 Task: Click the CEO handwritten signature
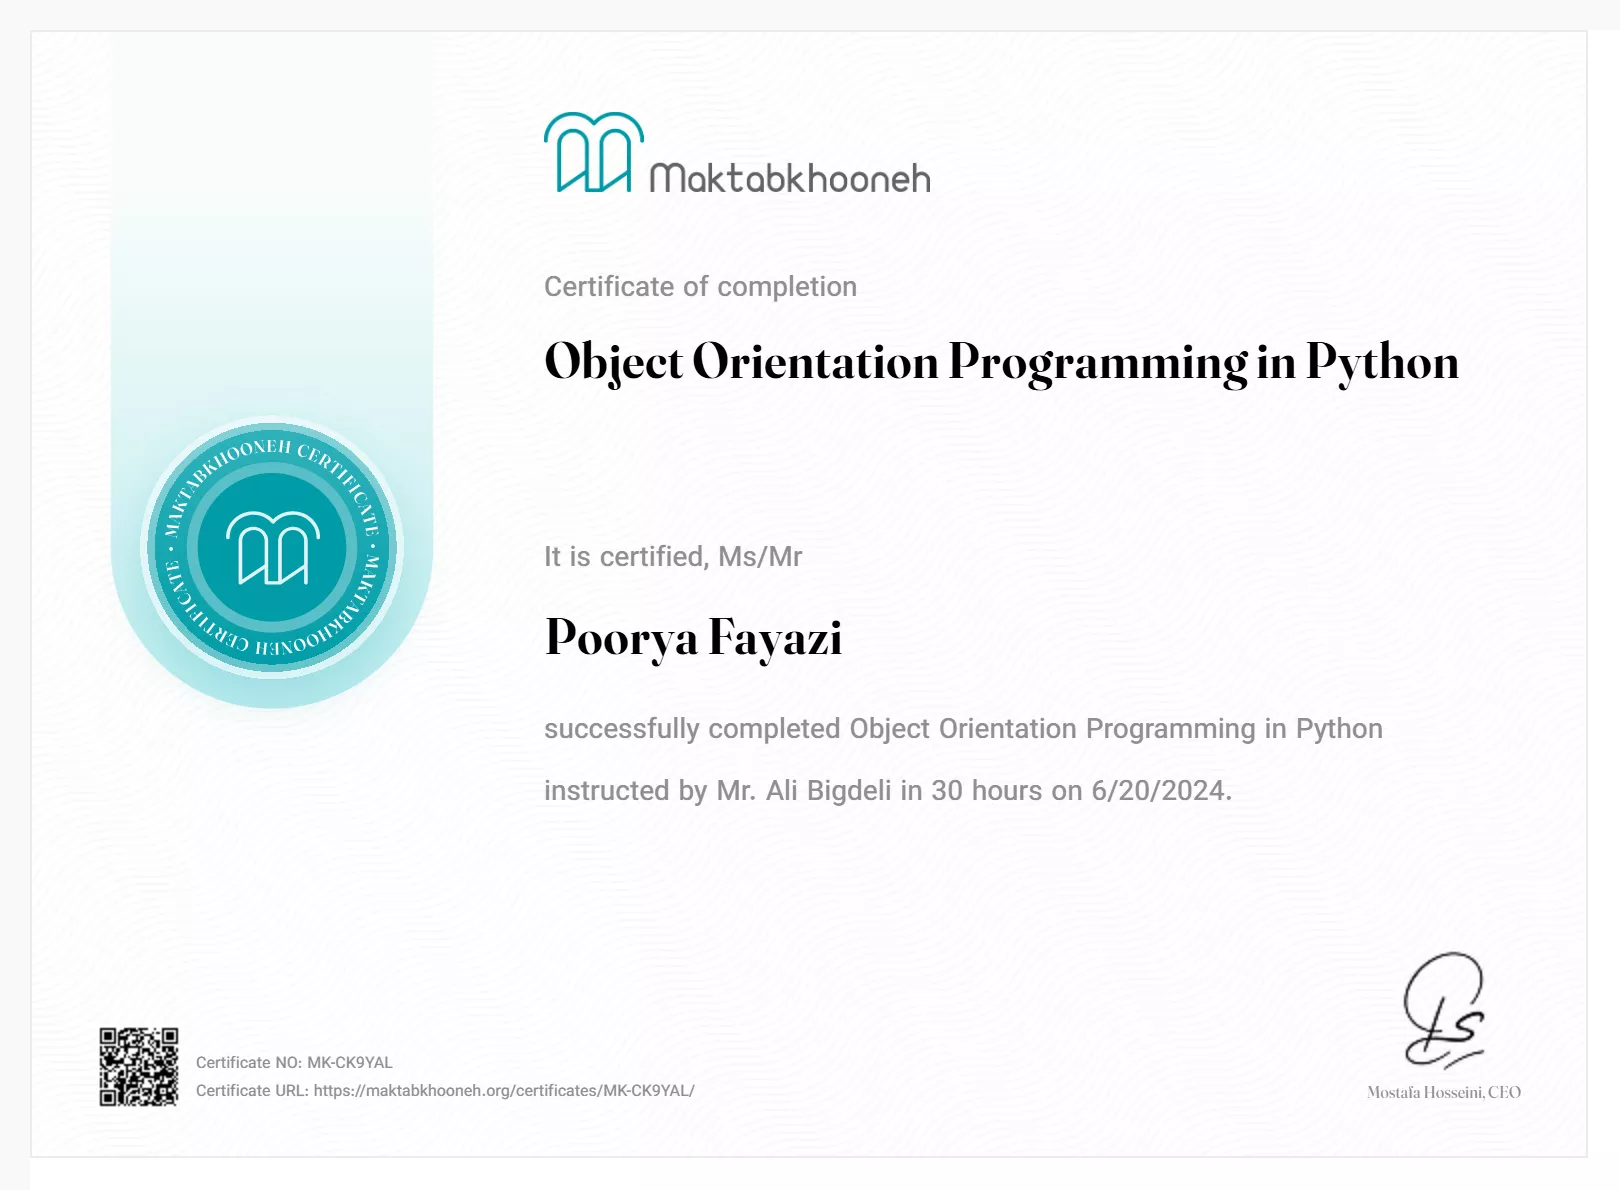(x=1444, y=1010)
